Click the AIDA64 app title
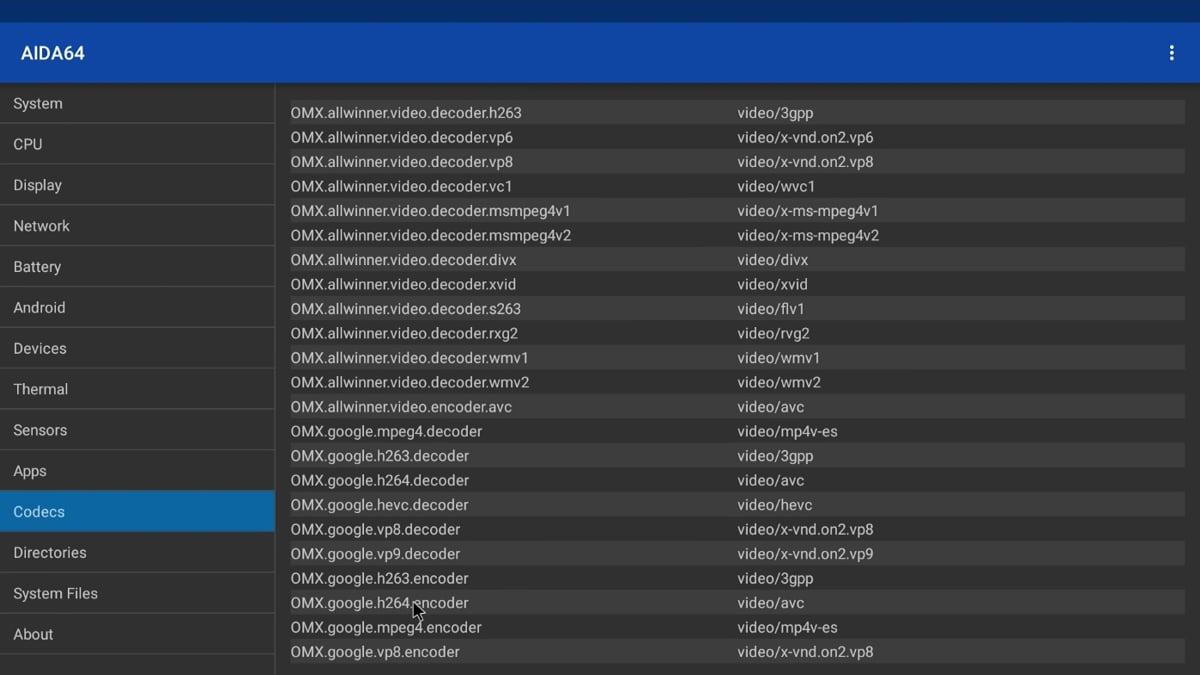This screenshot has width=1200, height=675. pos(53,53)
